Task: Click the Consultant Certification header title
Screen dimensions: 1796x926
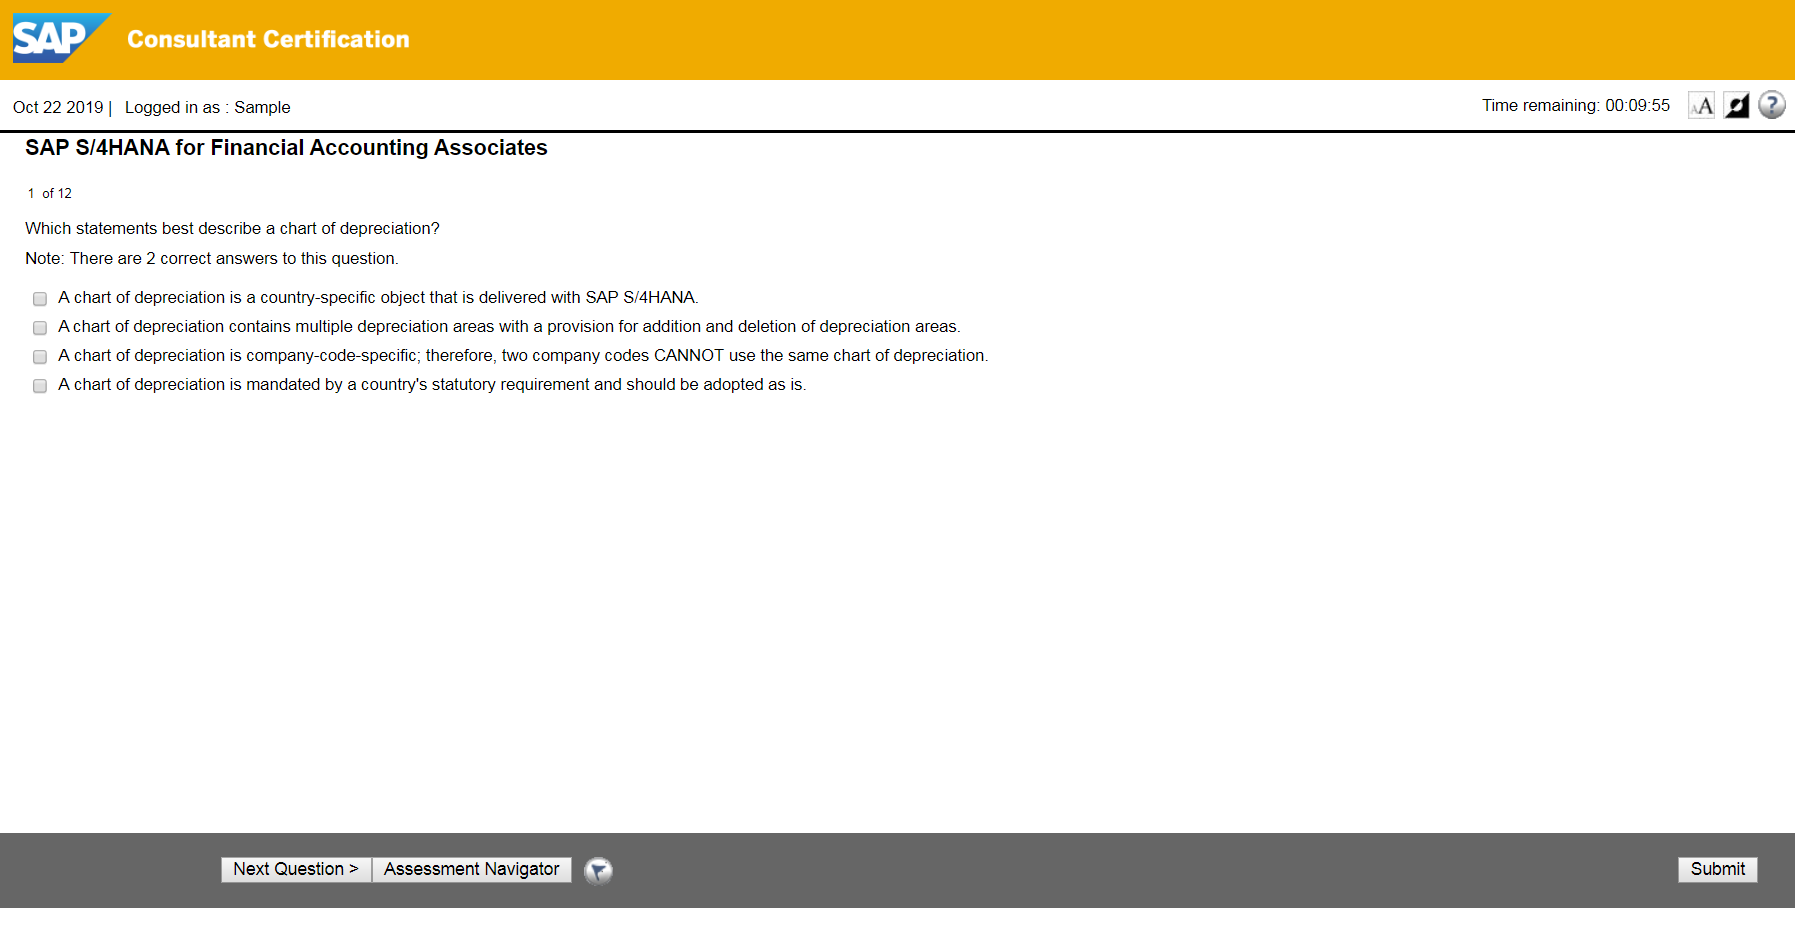Action: click(268, 39)
